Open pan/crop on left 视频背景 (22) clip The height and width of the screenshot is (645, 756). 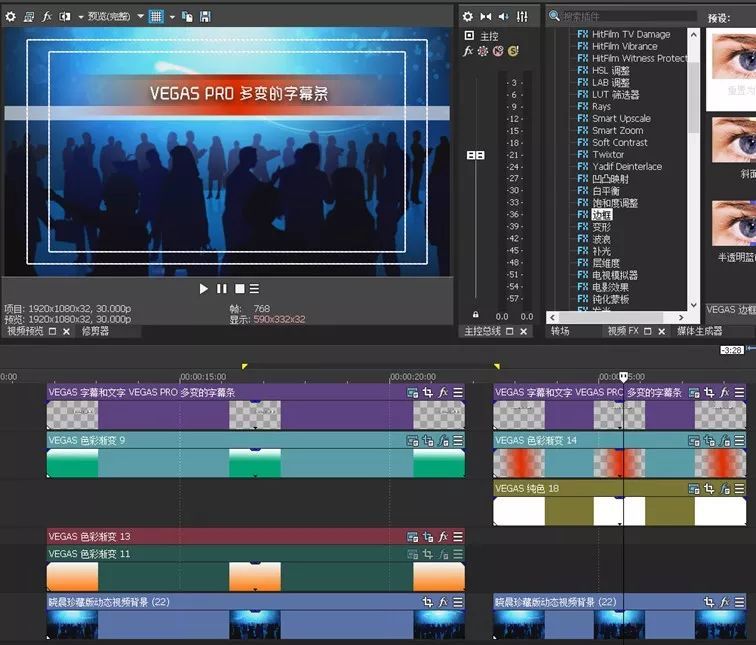pyautogui.click(x=428, y=602)
